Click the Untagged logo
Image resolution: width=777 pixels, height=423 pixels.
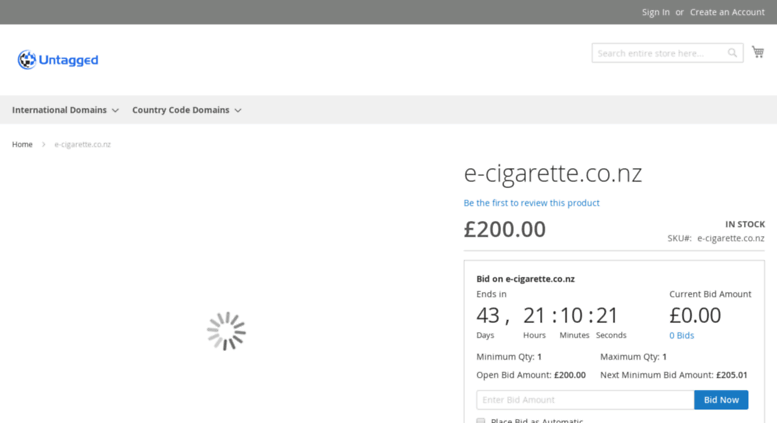pos(58,60)
